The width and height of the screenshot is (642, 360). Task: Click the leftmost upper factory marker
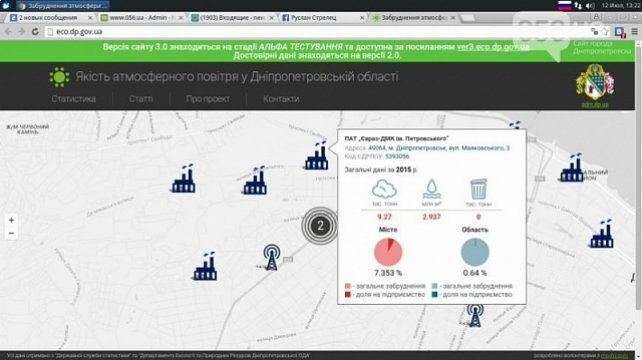[x=184, y=179]
